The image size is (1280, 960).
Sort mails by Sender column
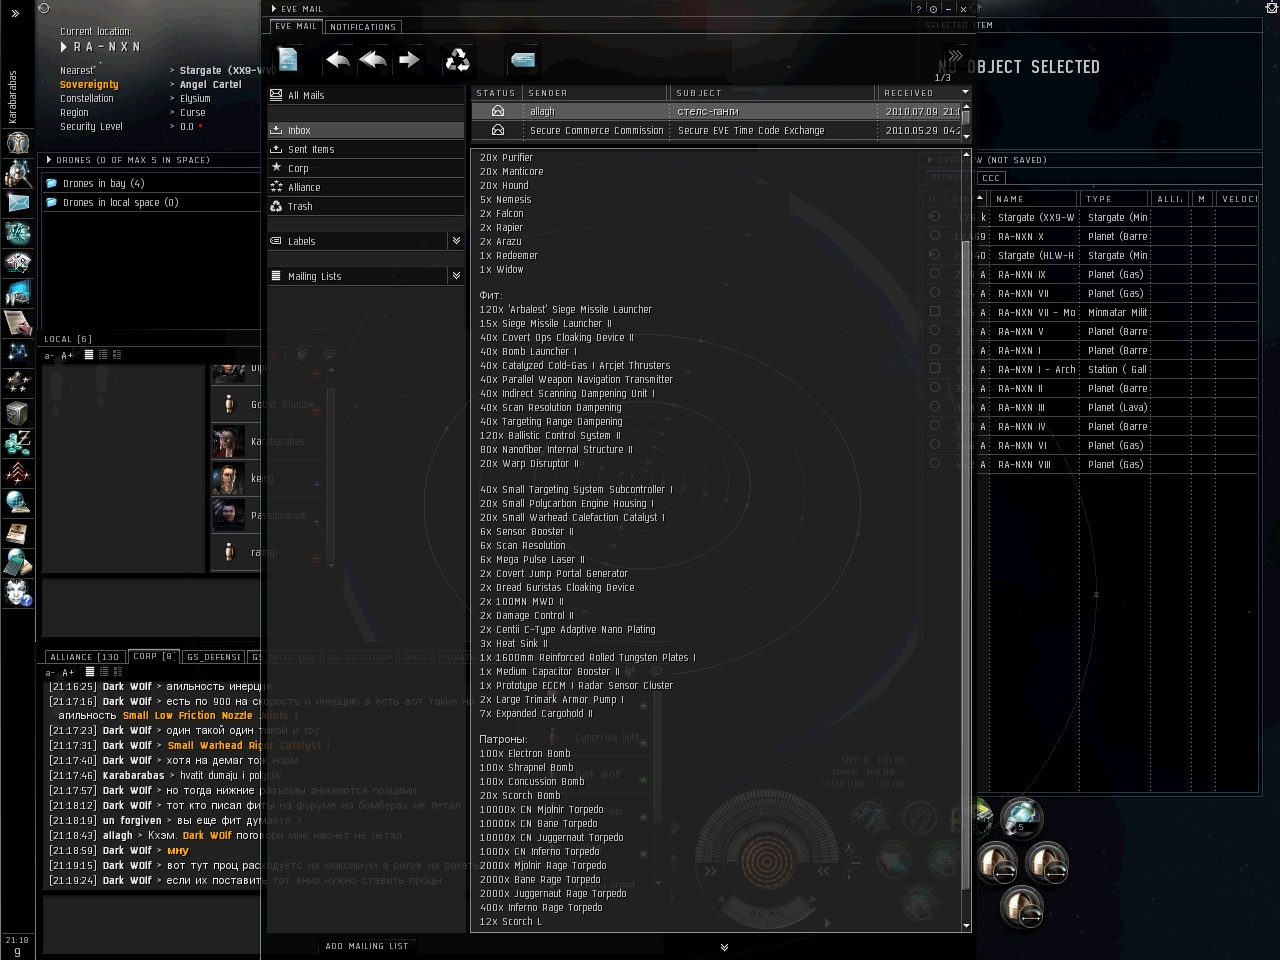tap(596, 93)
